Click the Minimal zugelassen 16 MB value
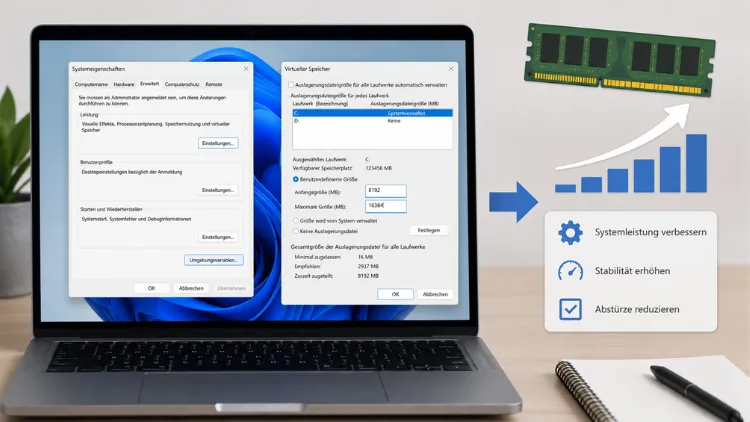The image size is (750, 422). (x=365, y=257)
